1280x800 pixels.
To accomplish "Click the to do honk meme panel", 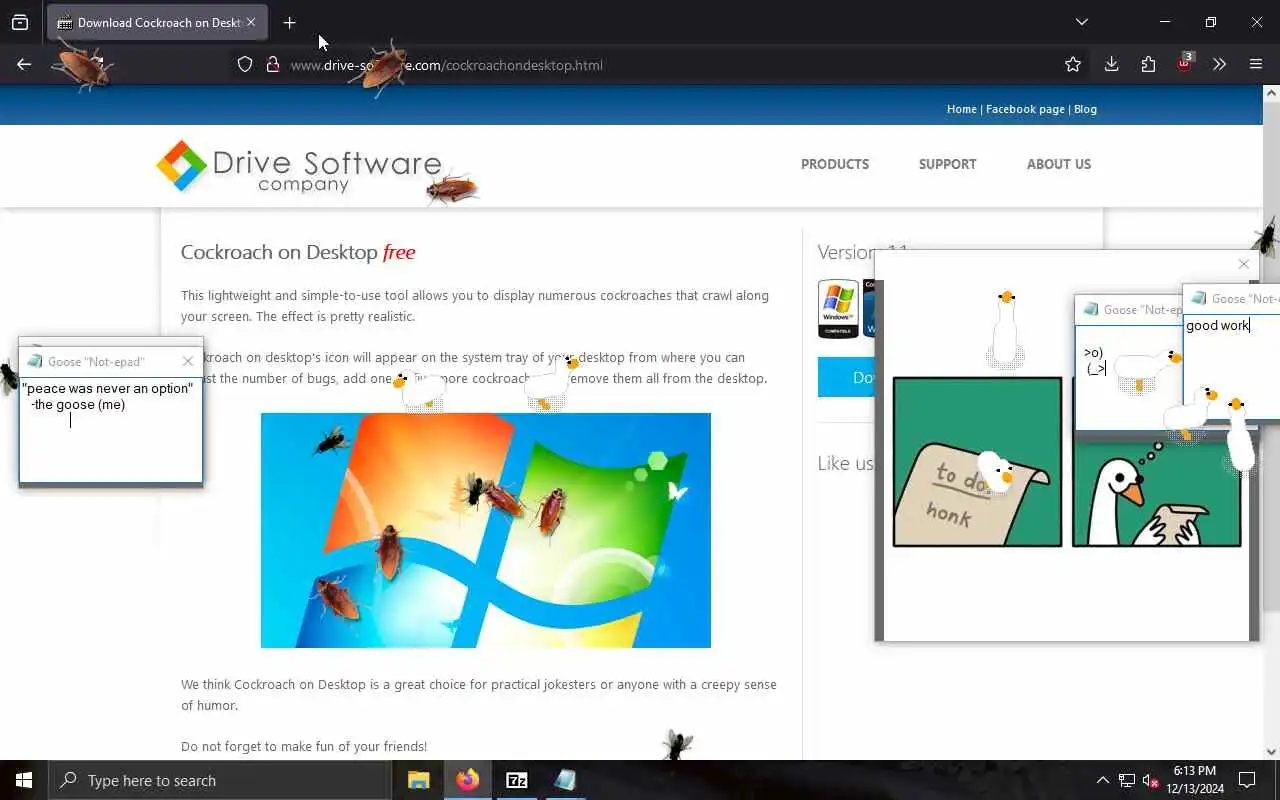I will [x=977, y=462].
